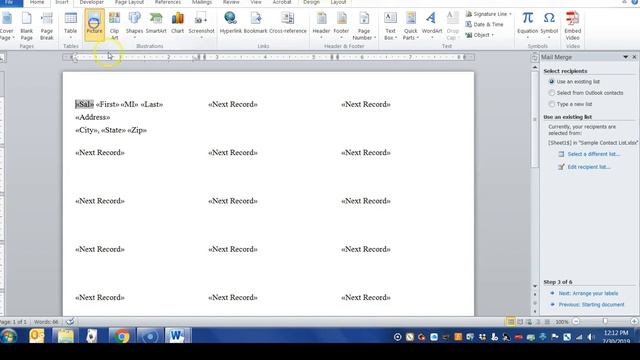The width and height of the screenshot is (640, 360).
Task: Open the File tab
Action: pos(9,2)
